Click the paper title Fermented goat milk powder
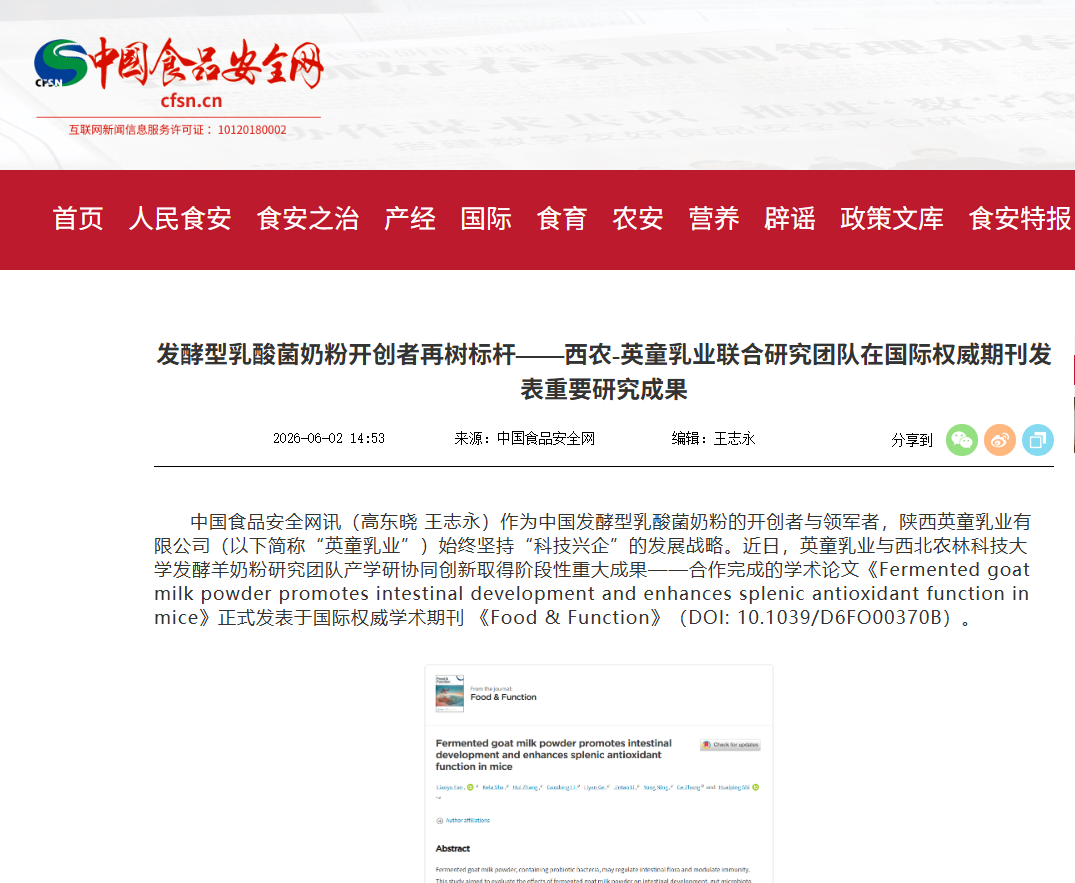 pos(554,755)
